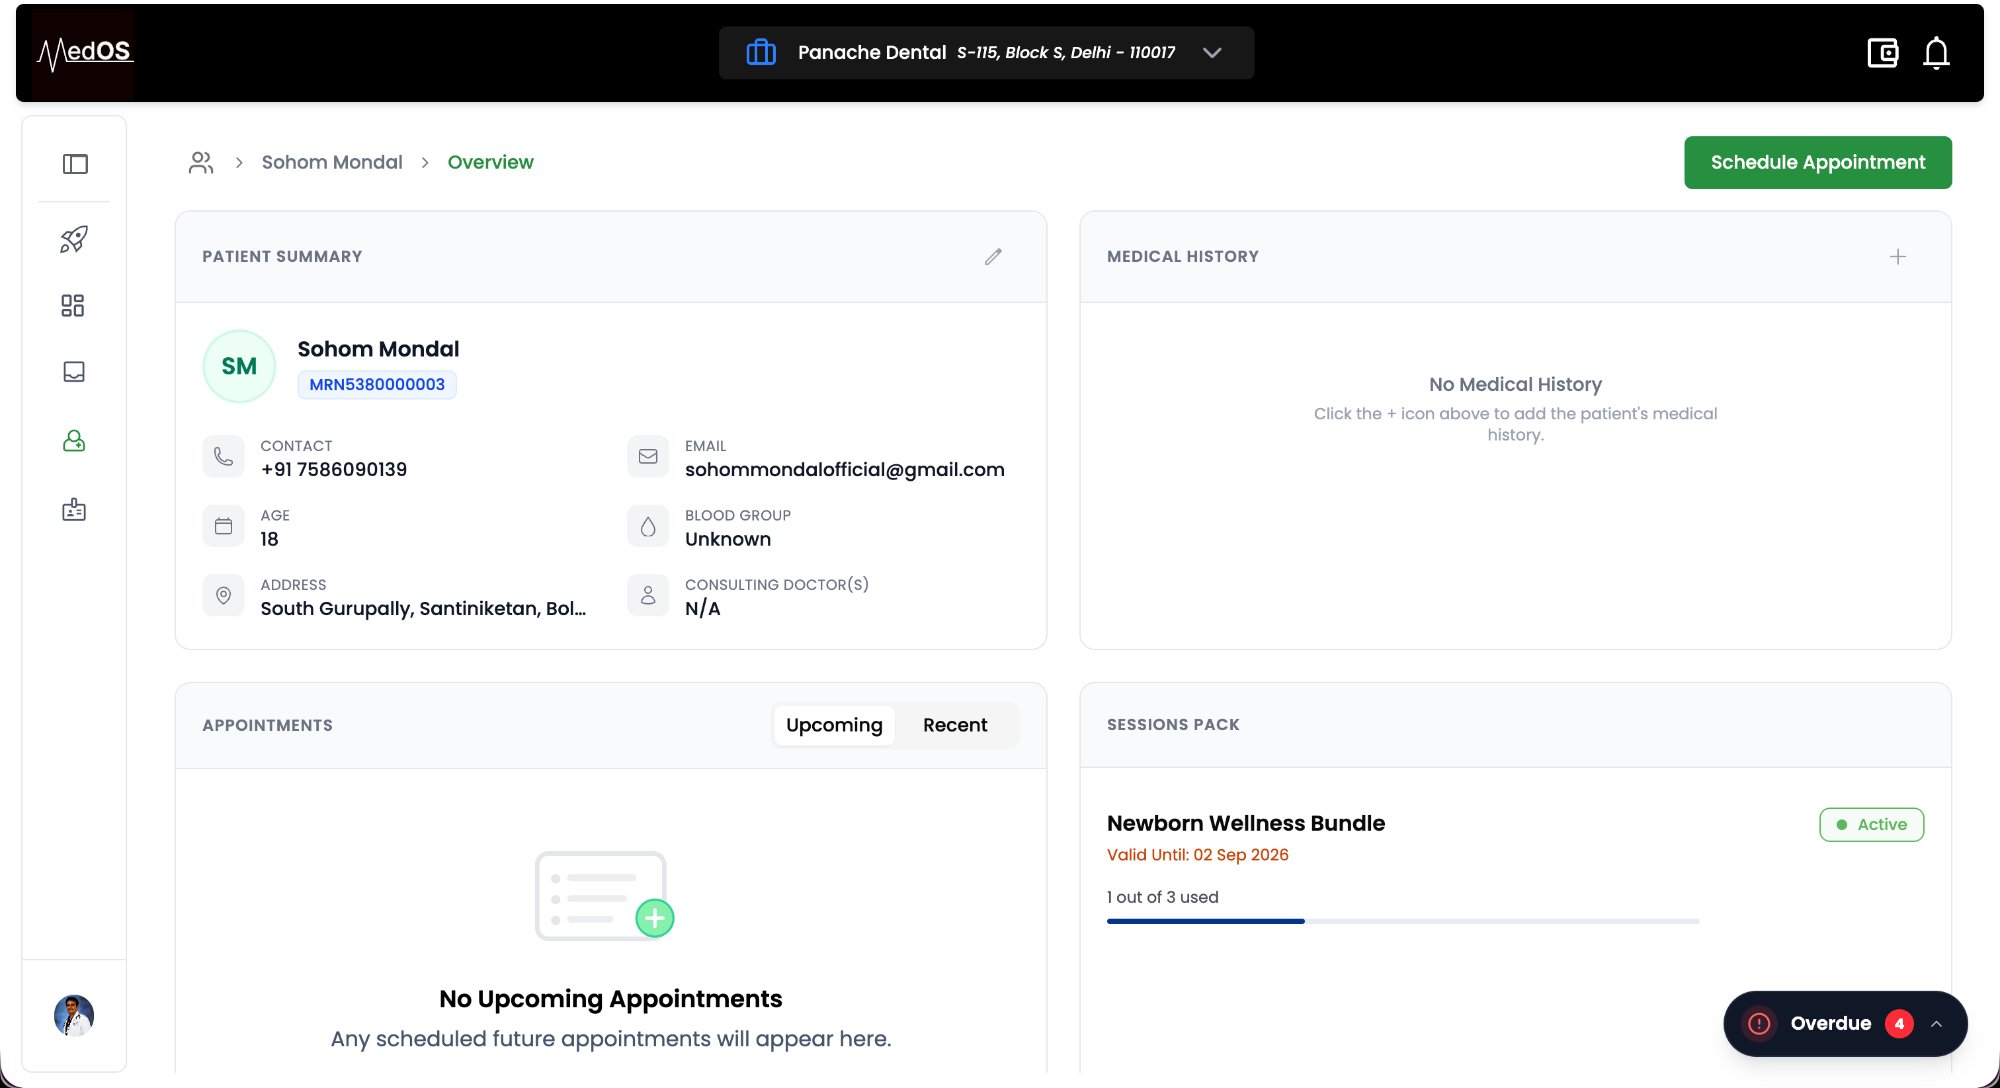This screenshot has width=2000, height=1088.
Task: Add medical history with plus icon
Action: (x=1897, y=257)
